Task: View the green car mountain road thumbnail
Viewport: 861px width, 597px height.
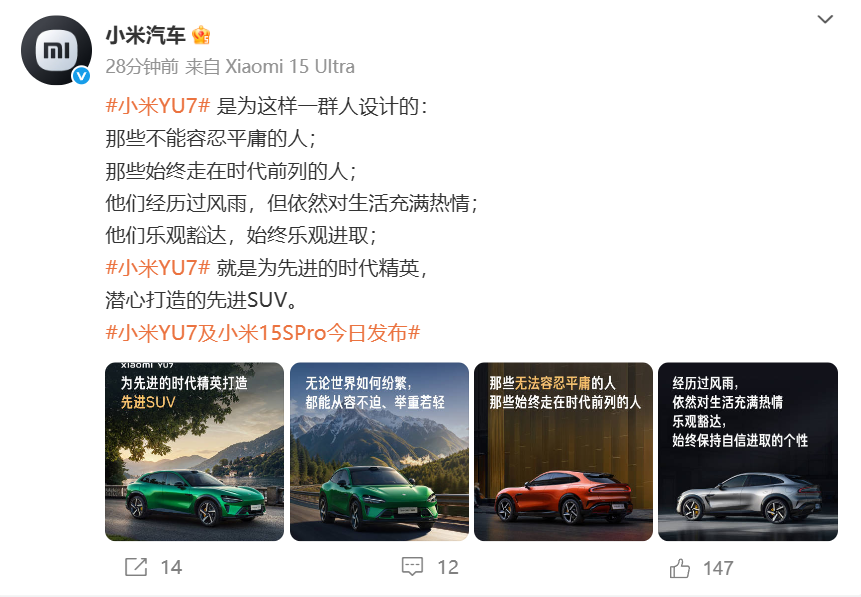Action: [379, 451]
